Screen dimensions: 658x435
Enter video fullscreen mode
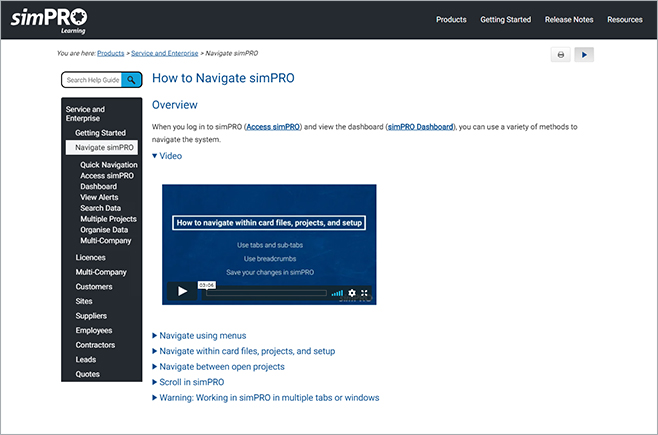364,293
